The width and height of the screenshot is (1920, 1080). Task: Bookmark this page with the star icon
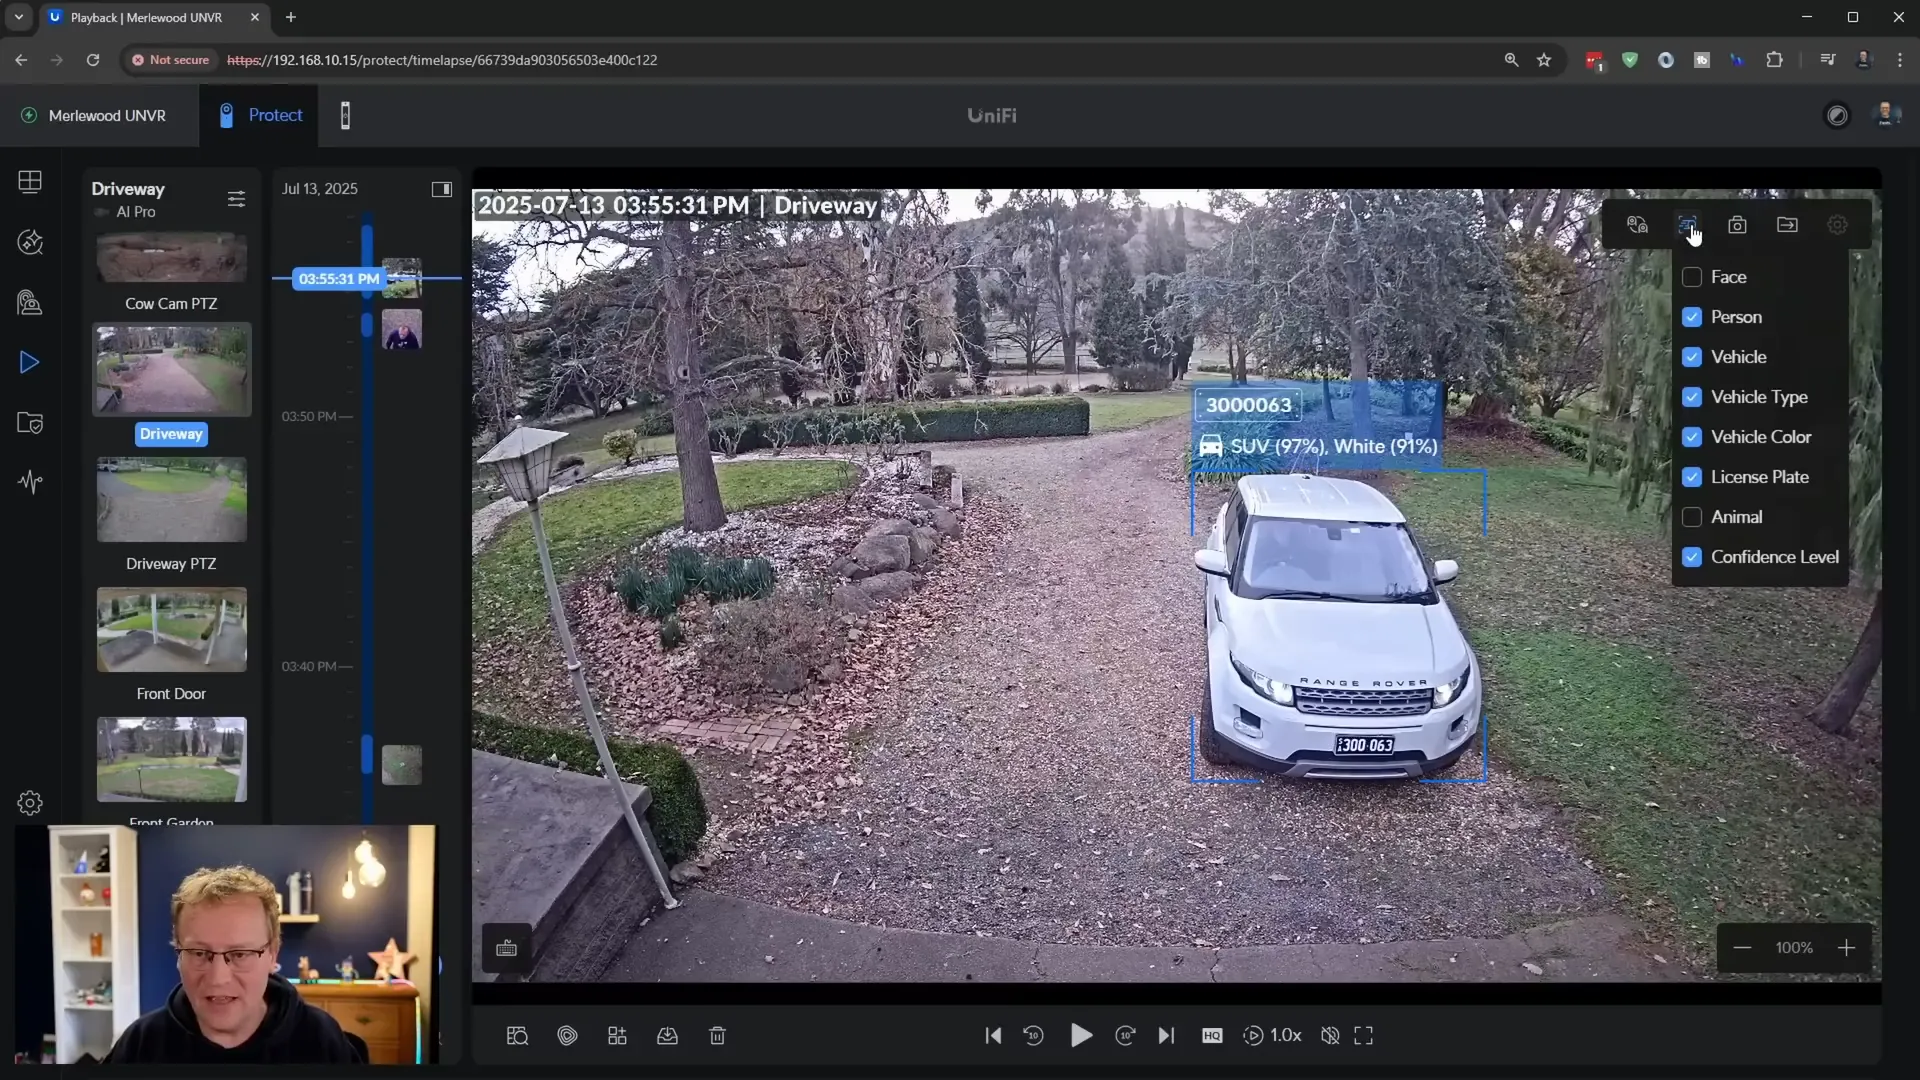coord(1544,60)
